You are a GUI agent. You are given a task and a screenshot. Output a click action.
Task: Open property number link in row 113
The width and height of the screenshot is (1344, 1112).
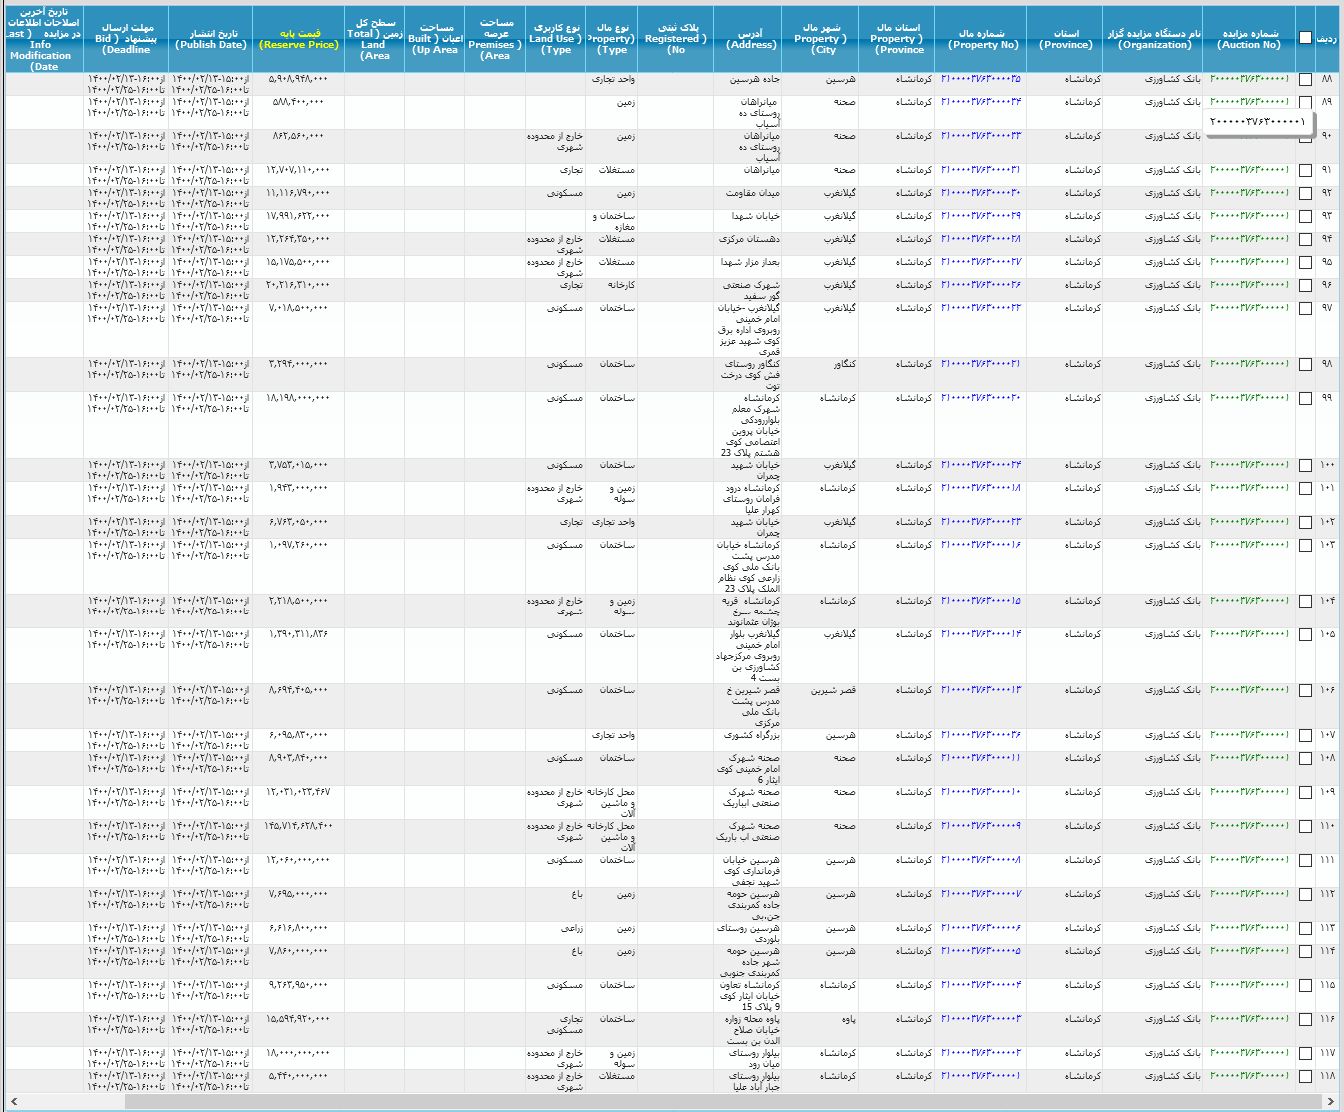(981, 928)
